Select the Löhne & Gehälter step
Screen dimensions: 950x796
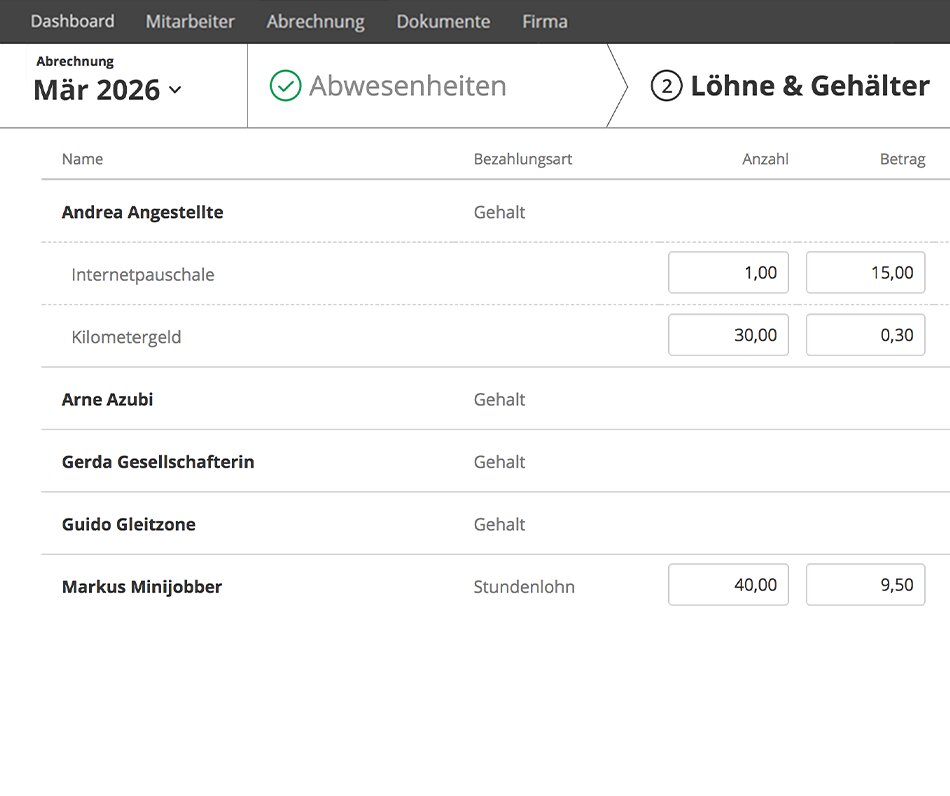(x=809, y=87)
